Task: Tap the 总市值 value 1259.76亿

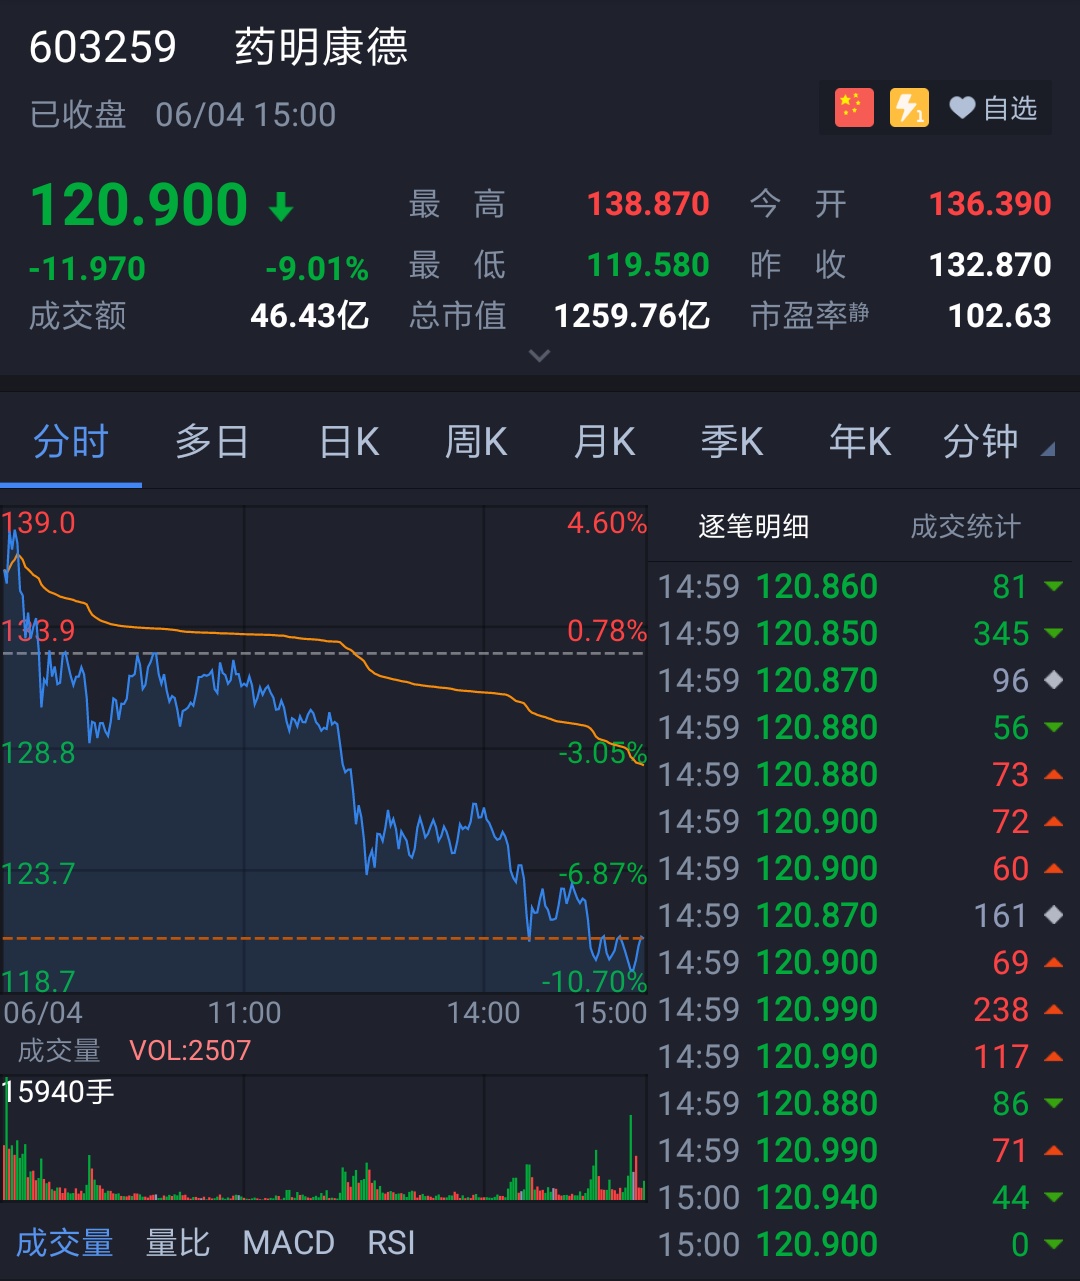Action: [632, 316]
